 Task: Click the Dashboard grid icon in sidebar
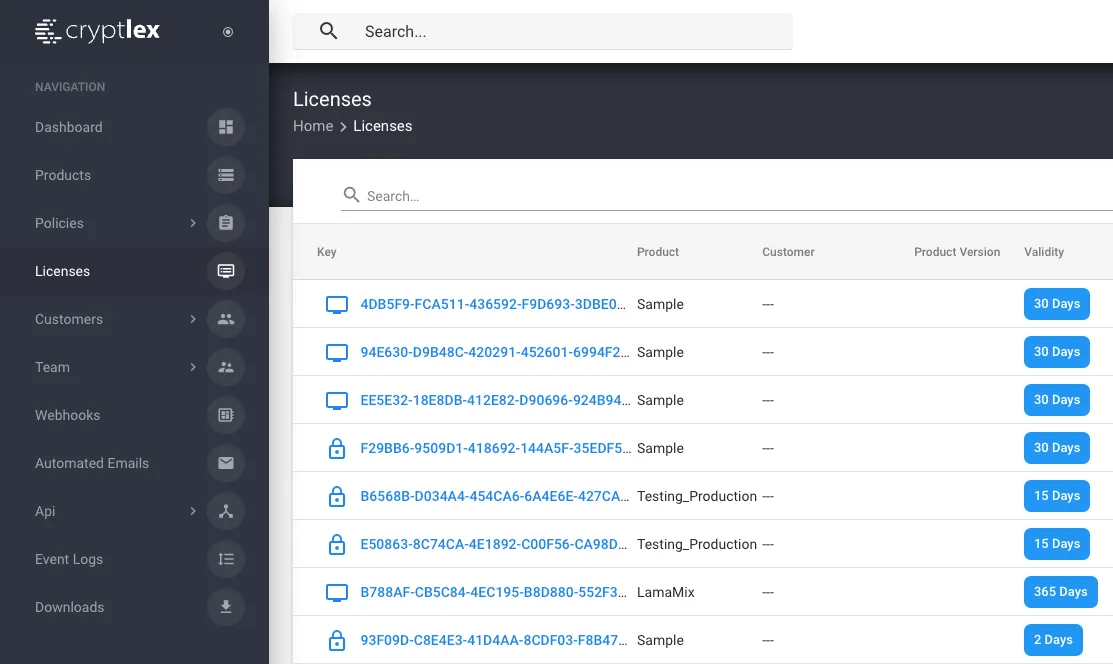(226, 127)
